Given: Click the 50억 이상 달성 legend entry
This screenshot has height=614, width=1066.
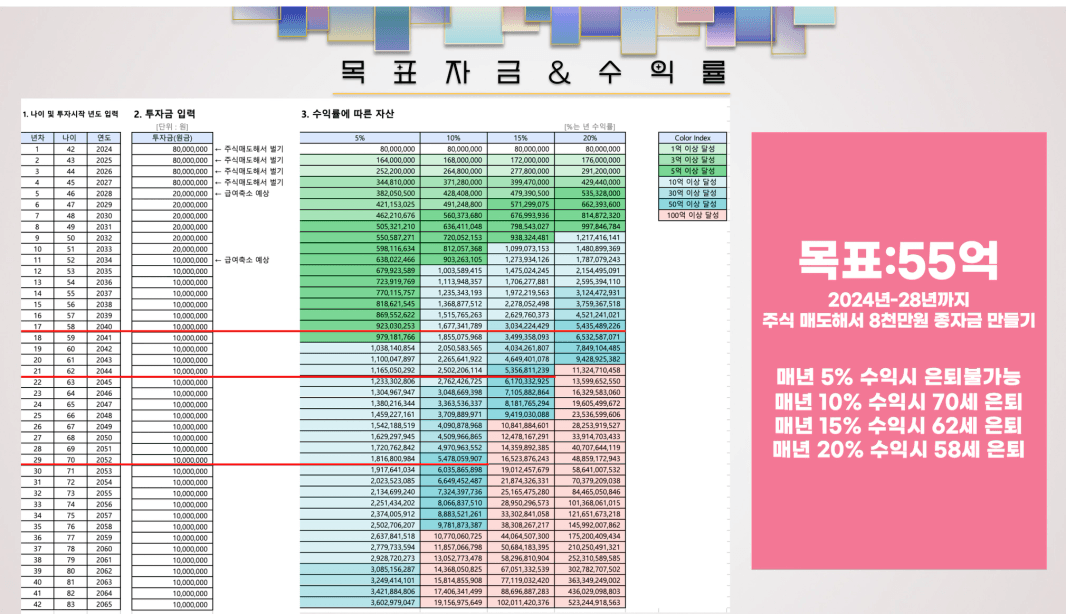Looking at the screenshot, I should (x=693, y=203).
